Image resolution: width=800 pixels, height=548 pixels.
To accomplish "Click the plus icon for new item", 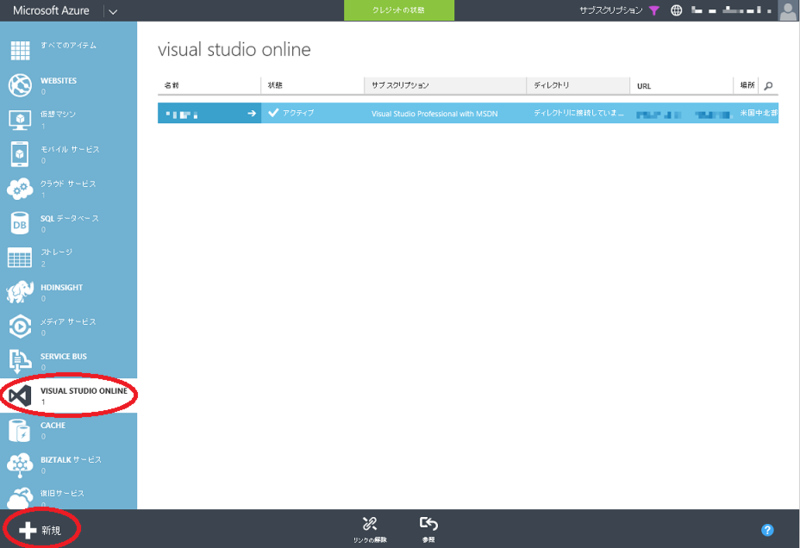I will click(x=28, y=530).
